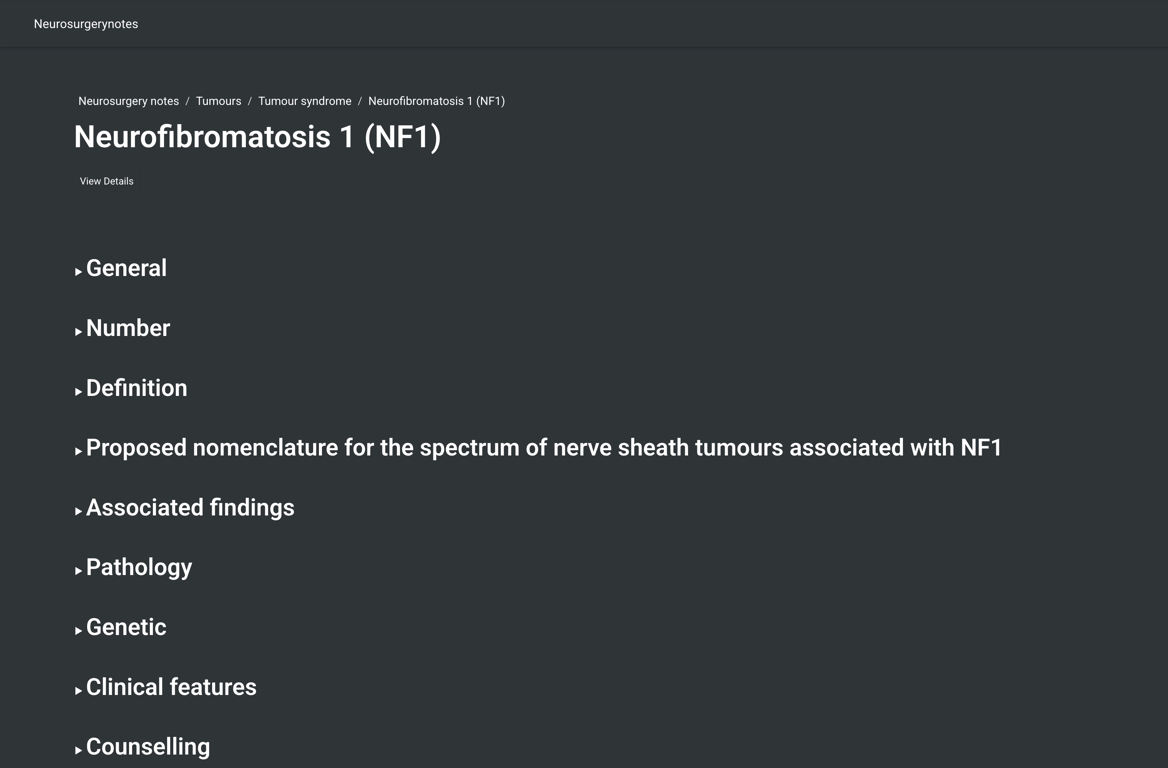The height and width of the screenshot is (768, 1168).
Task: Open the Tumours breadcrumb link
Action: point(218,101)
